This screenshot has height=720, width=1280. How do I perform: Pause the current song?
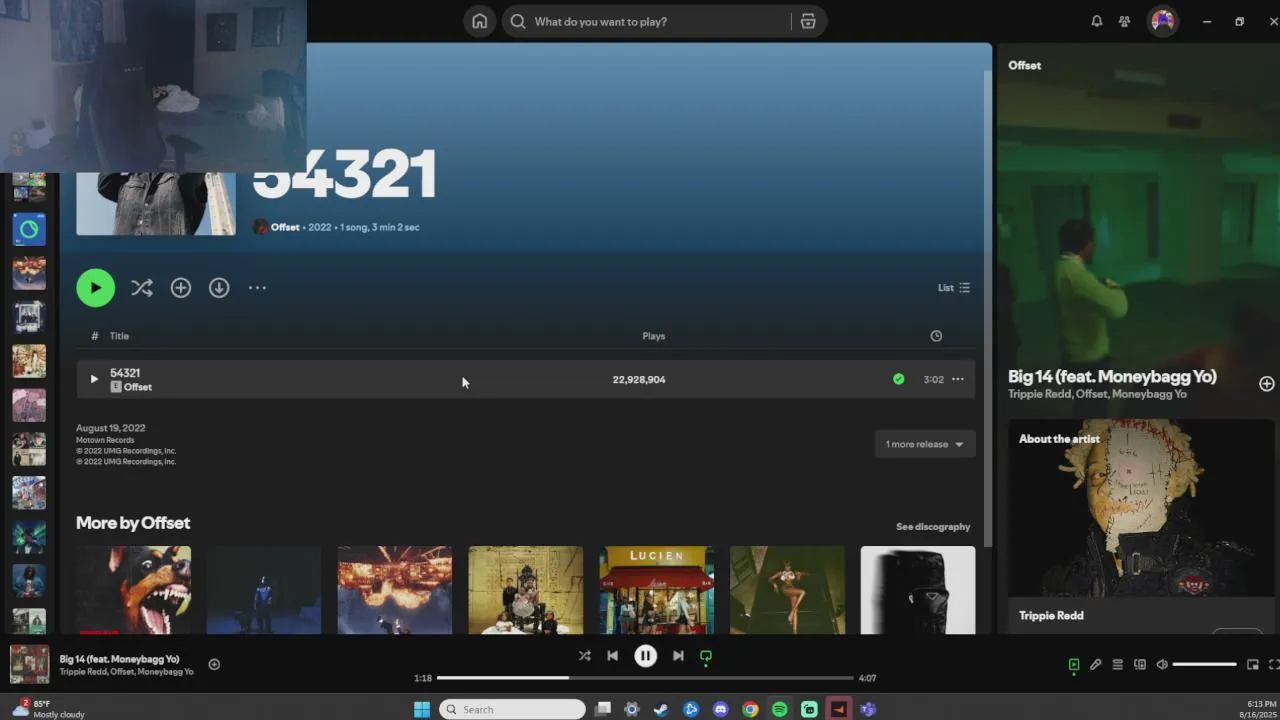click(645, 656)
